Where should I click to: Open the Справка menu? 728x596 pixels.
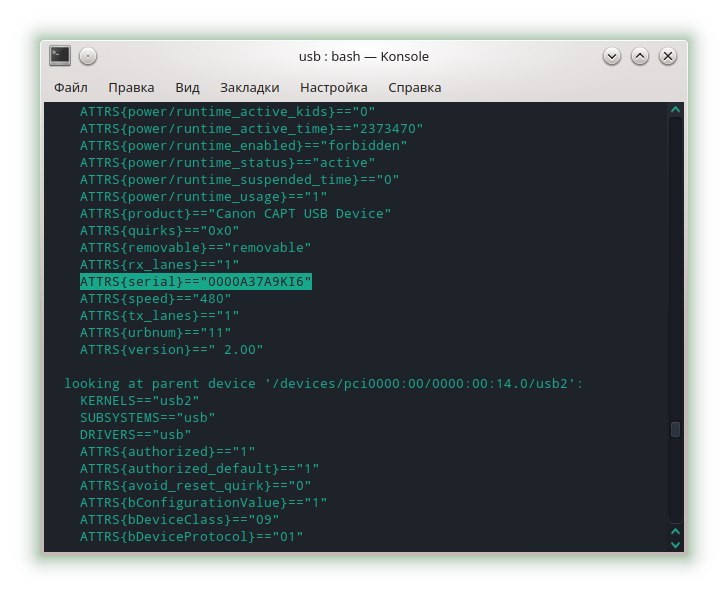coord(415,87)
